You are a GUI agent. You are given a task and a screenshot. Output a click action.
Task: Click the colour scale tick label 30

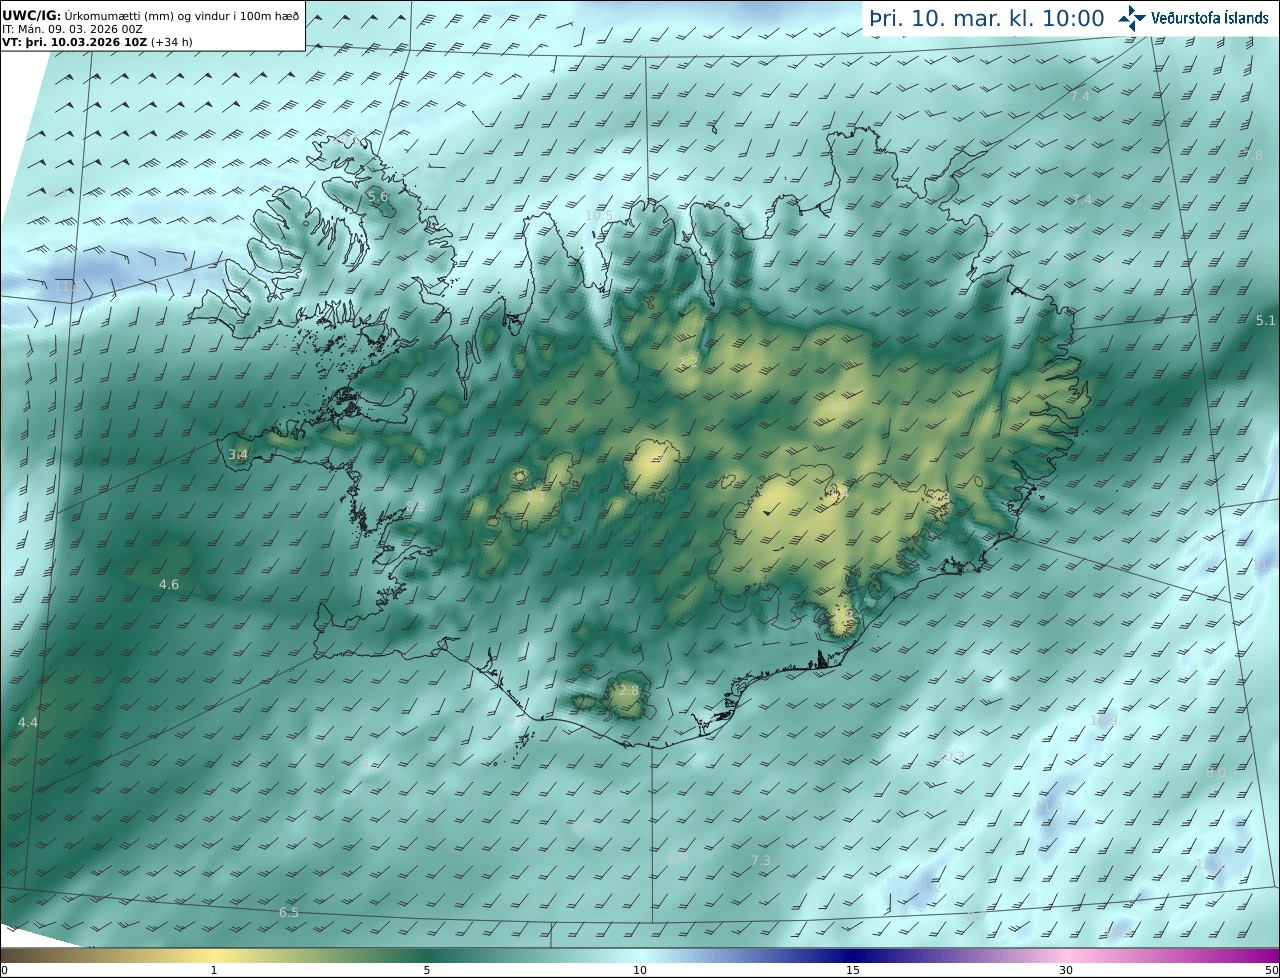click(1066, 970)
